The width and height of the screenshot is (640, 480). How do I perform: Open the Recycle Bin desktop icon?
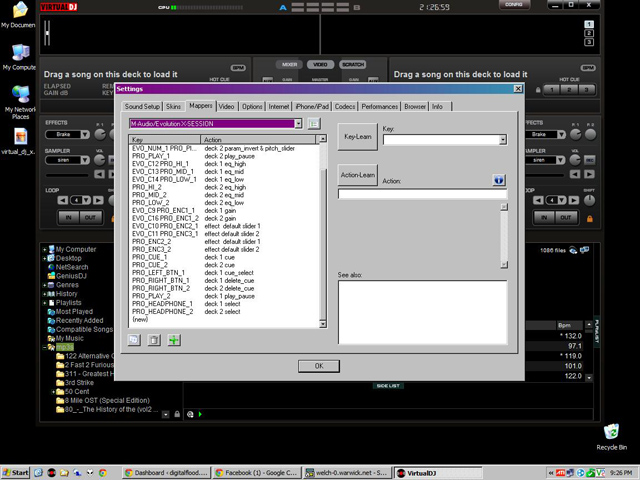(x=611, y=437)
